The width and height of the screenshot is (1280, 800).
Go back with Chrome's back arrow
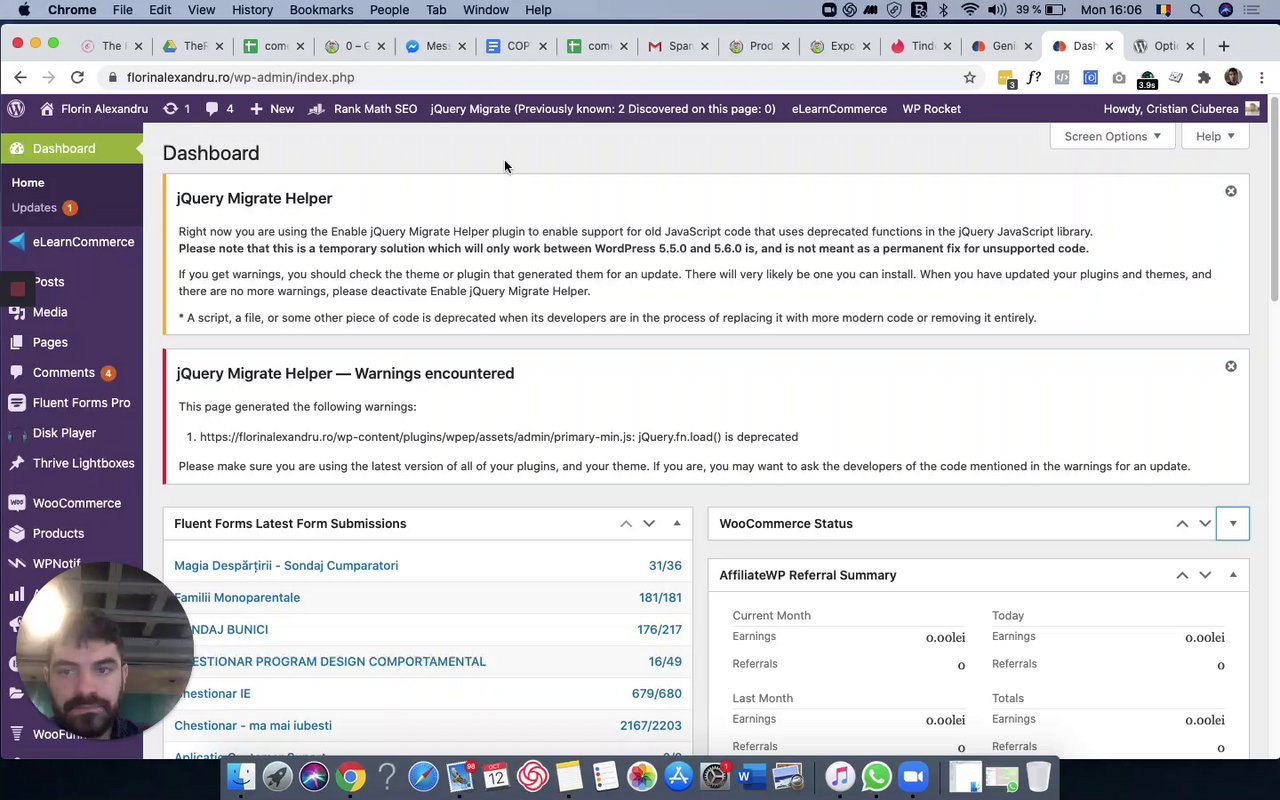(x=20, y=77)
